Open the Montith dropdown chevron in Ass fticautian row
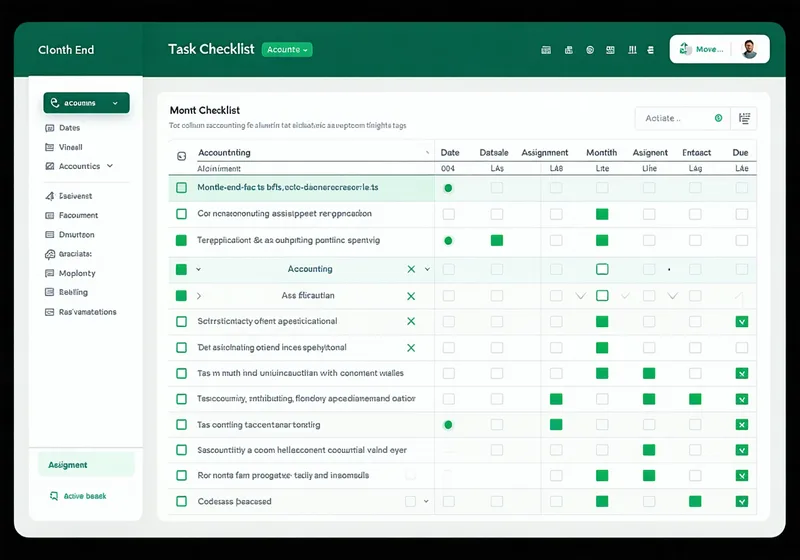 point(581,296)
